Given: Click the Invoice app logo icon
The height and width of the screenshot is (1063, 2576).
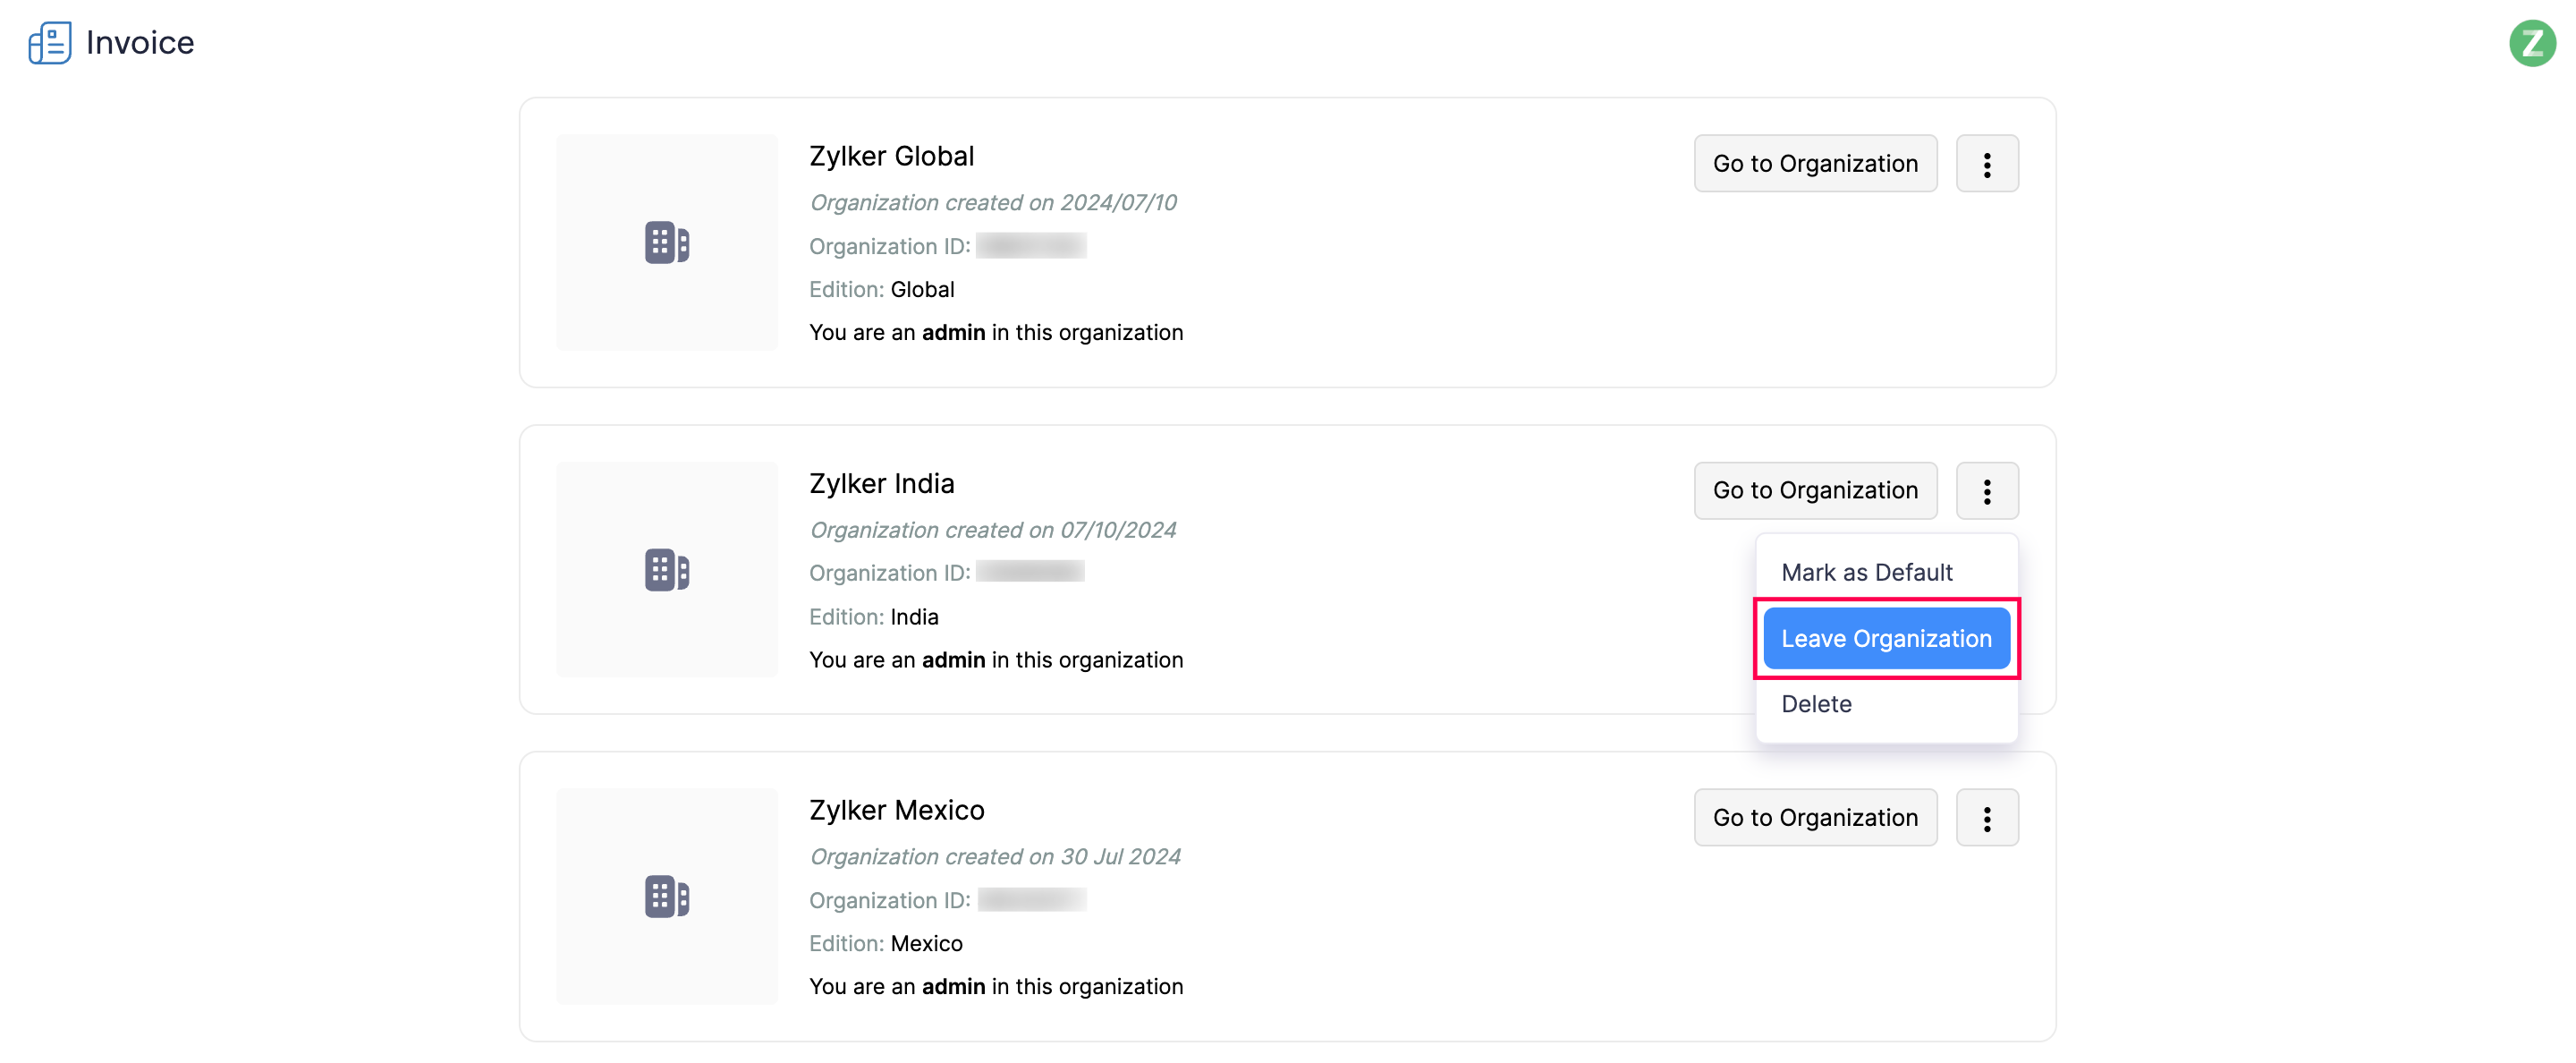Looking at the screenshot, I should coord(49,43).
